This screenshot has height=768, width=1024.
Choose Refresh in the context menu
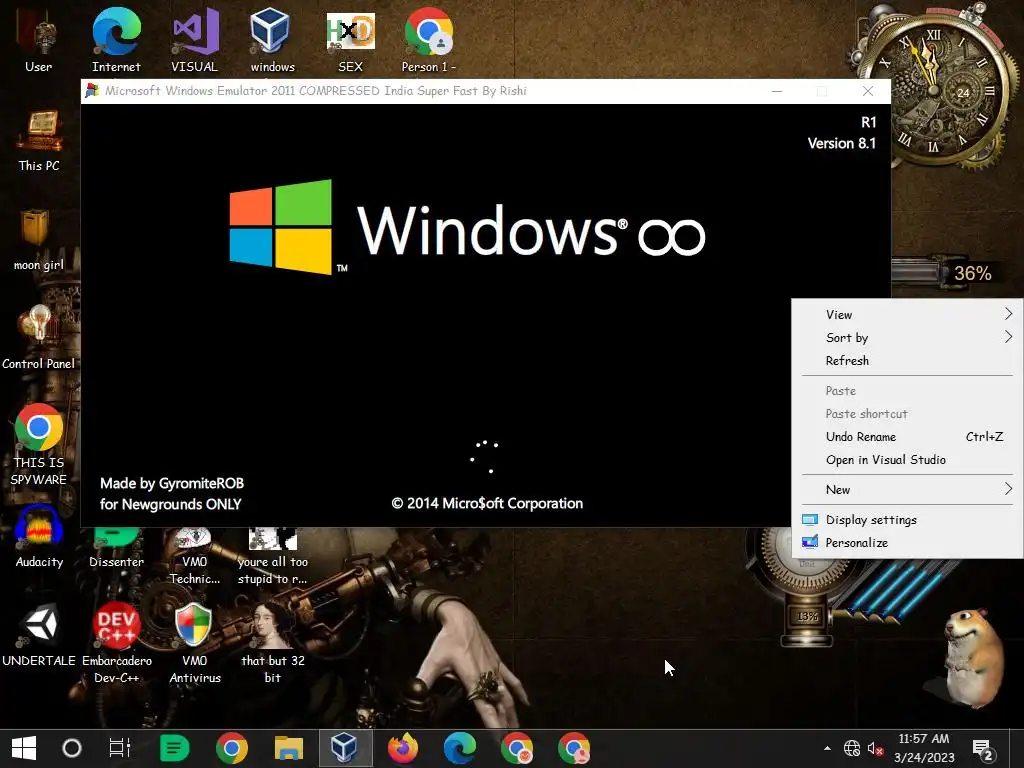click(x=908, y=360)
